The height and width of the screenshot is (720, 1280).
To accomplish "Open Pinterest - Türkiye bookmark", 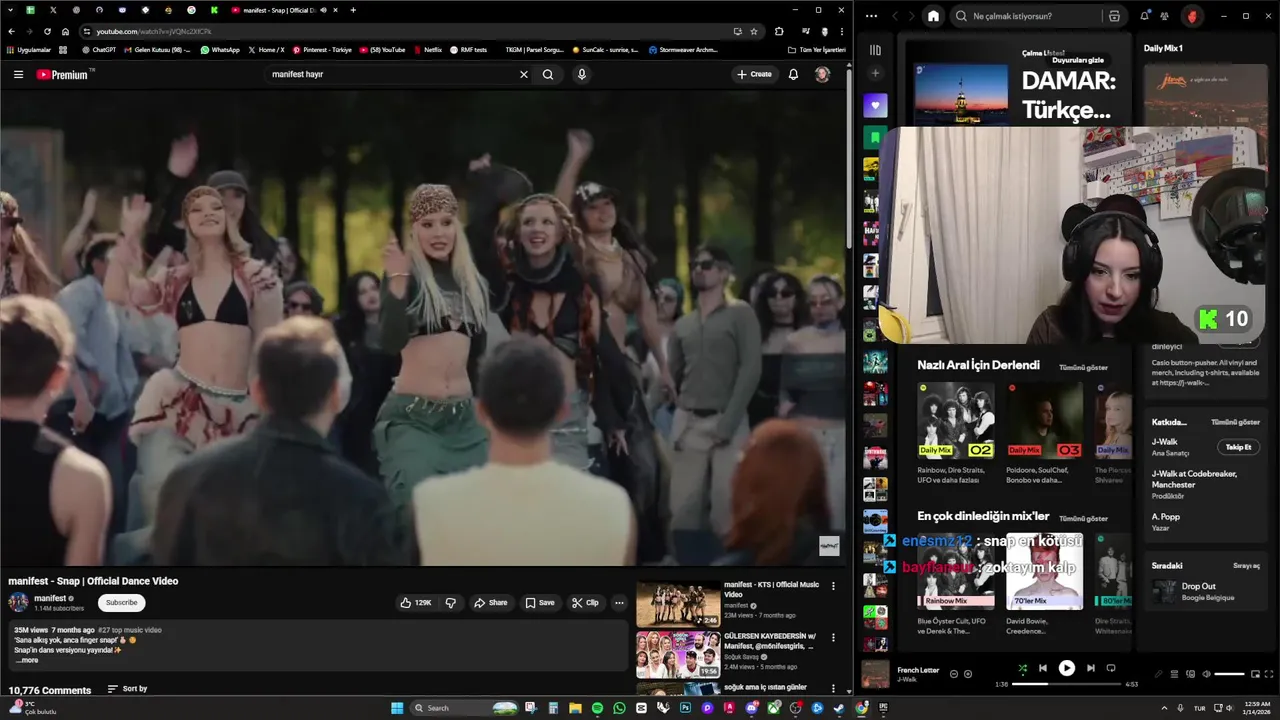I will point(322,49).
